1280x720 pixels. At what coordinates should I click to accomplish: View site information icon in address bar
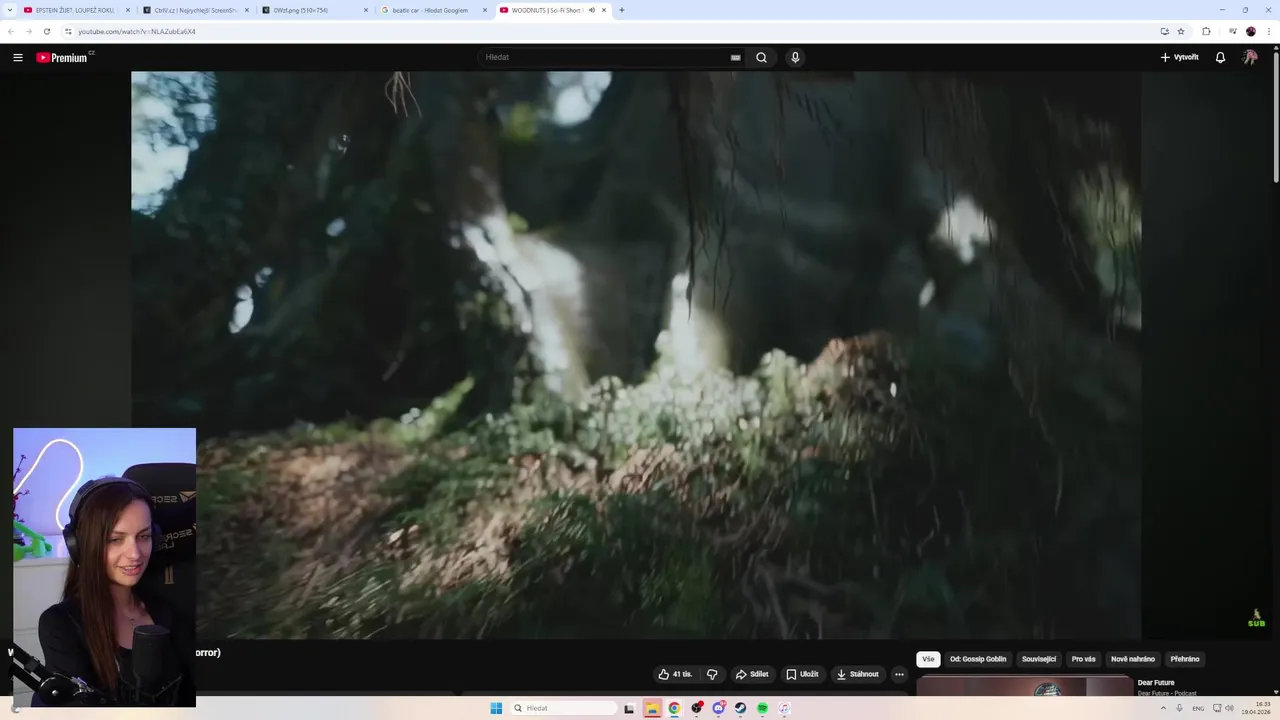coord(68,31)
